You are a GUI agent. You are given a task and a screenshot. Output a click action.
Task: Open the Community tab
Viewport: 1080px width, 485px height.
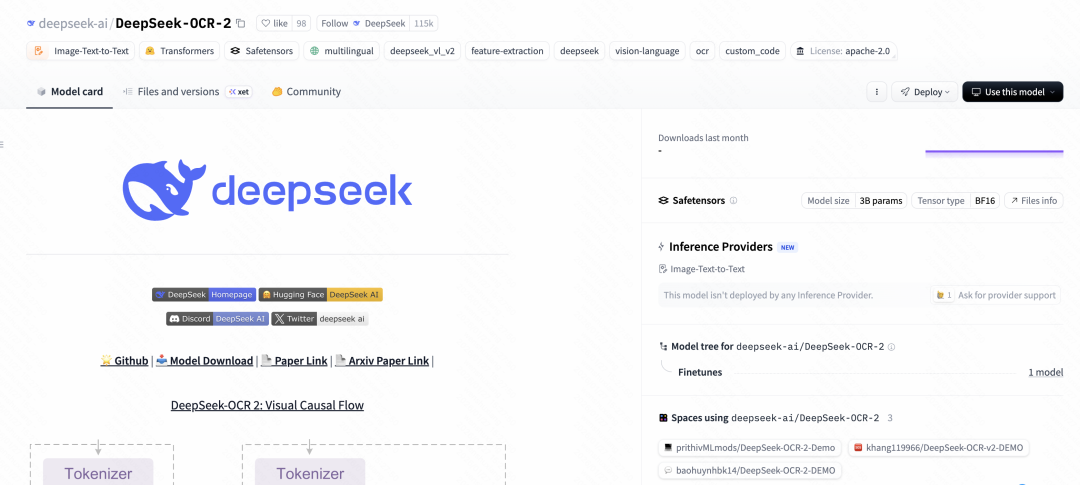tap(306, 92)
